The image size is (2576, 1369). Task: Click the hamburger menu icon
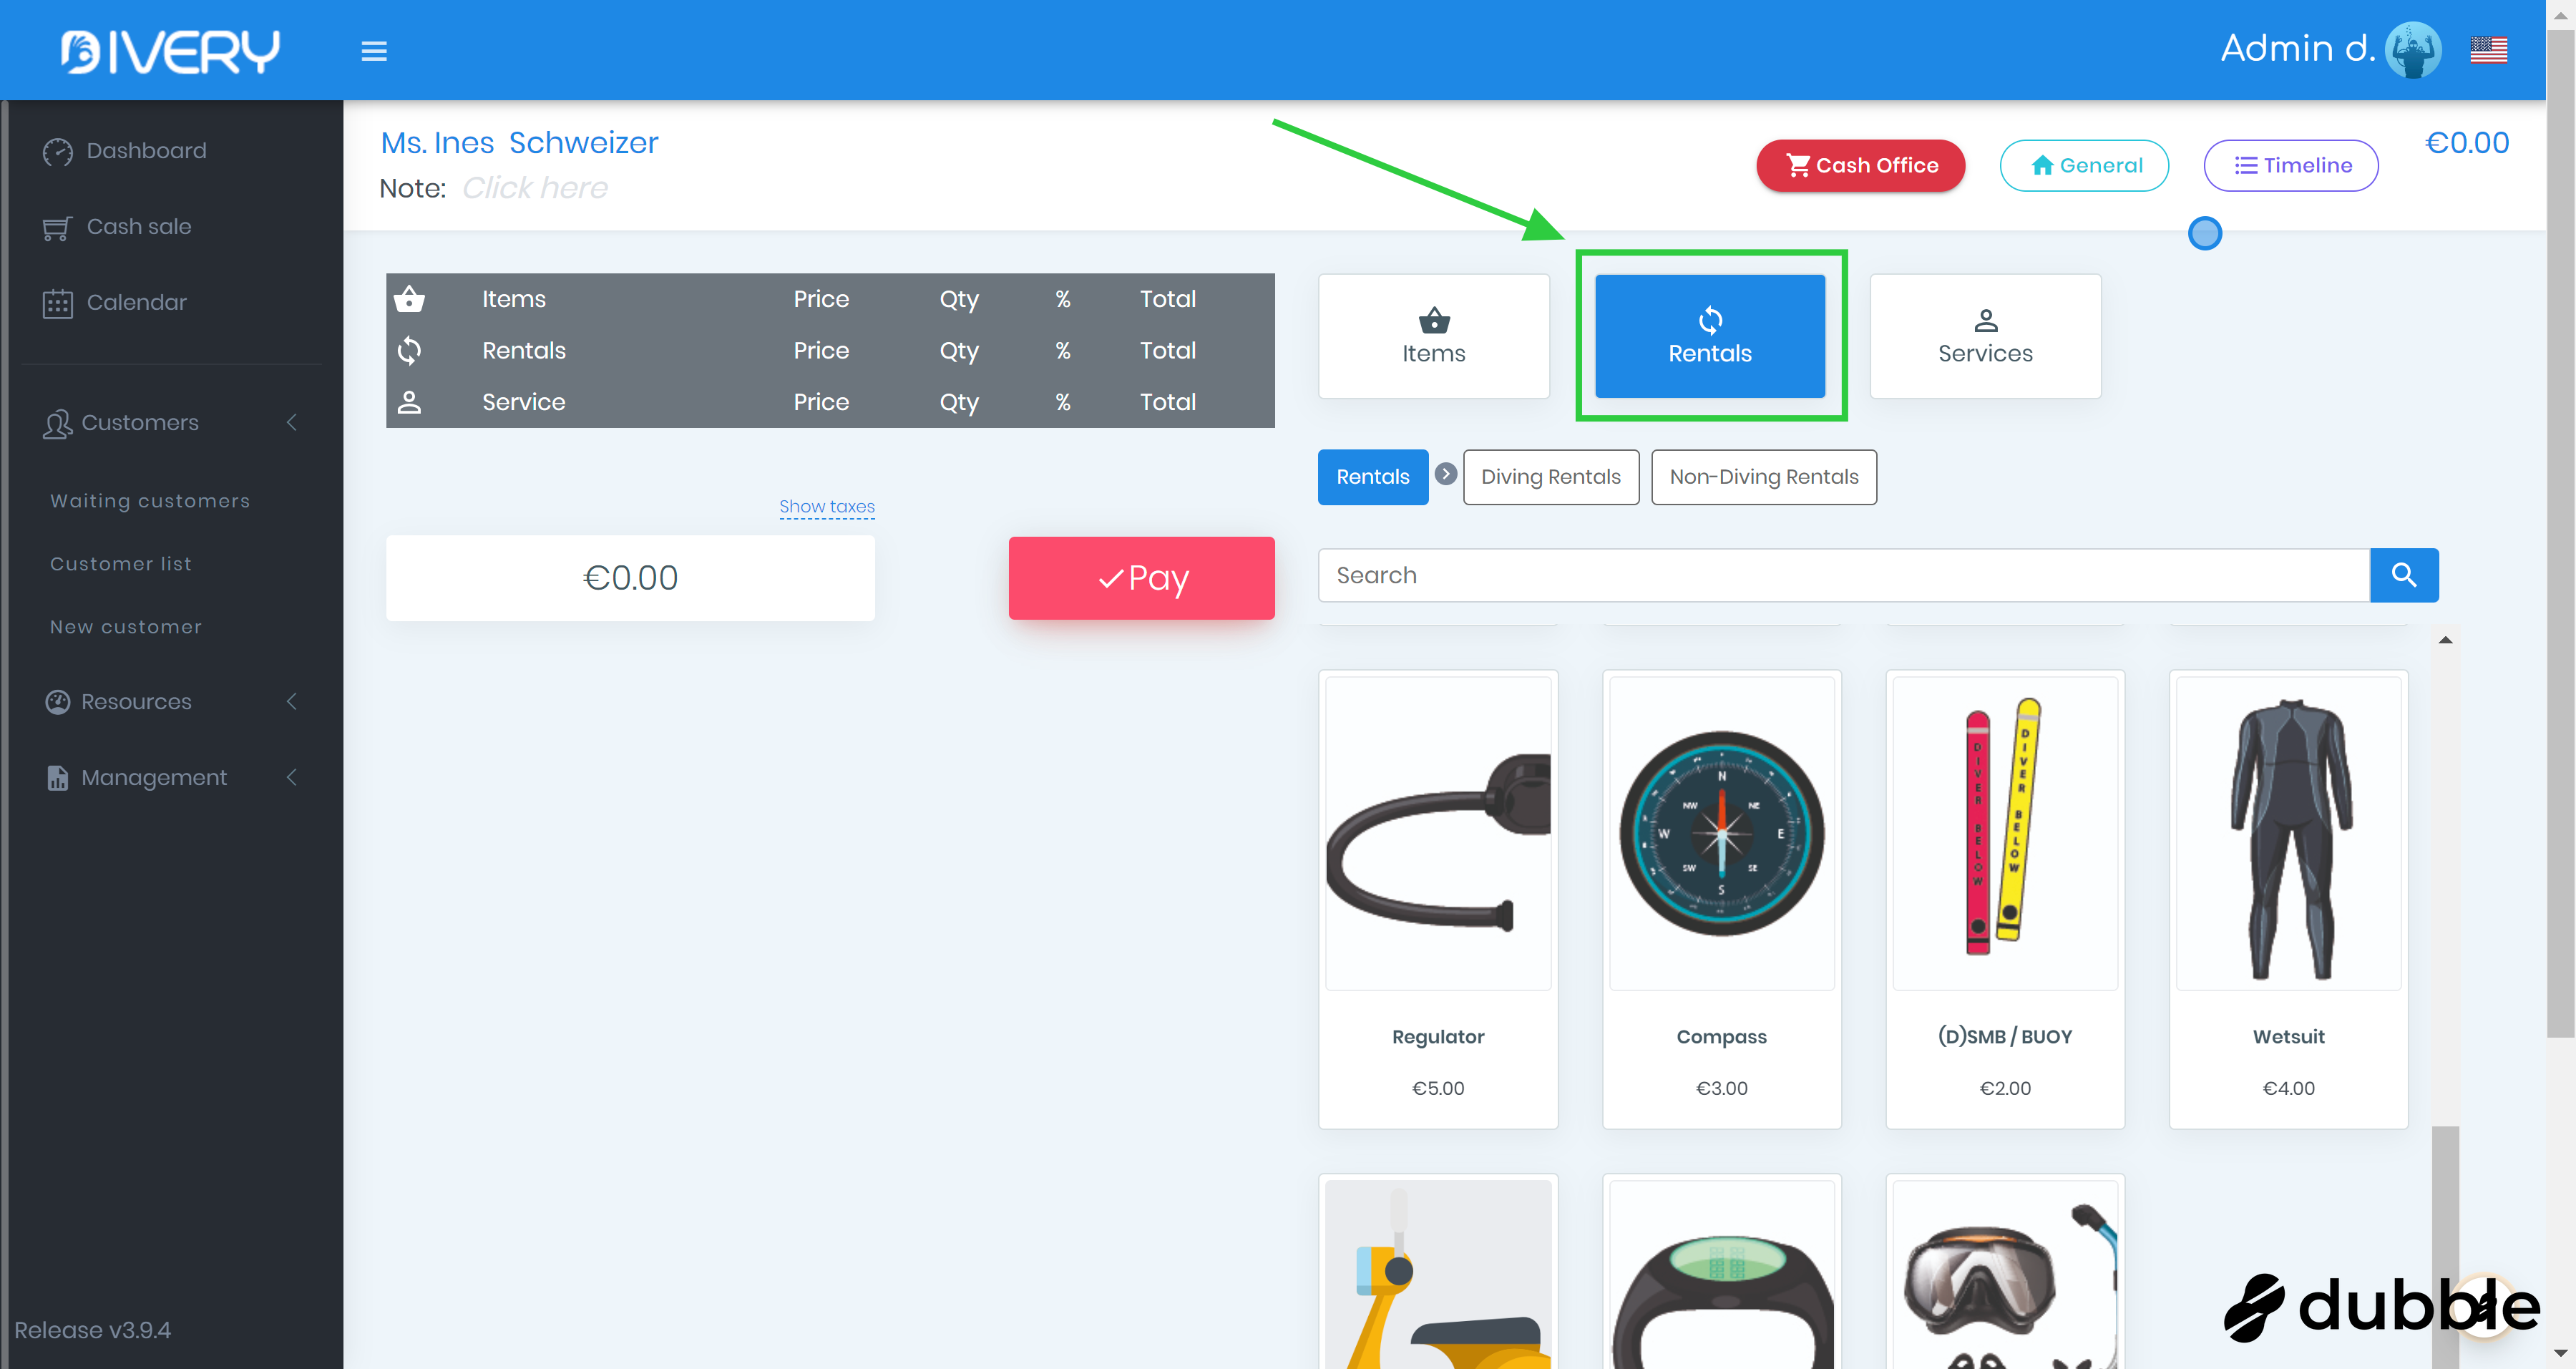(374, 51)
